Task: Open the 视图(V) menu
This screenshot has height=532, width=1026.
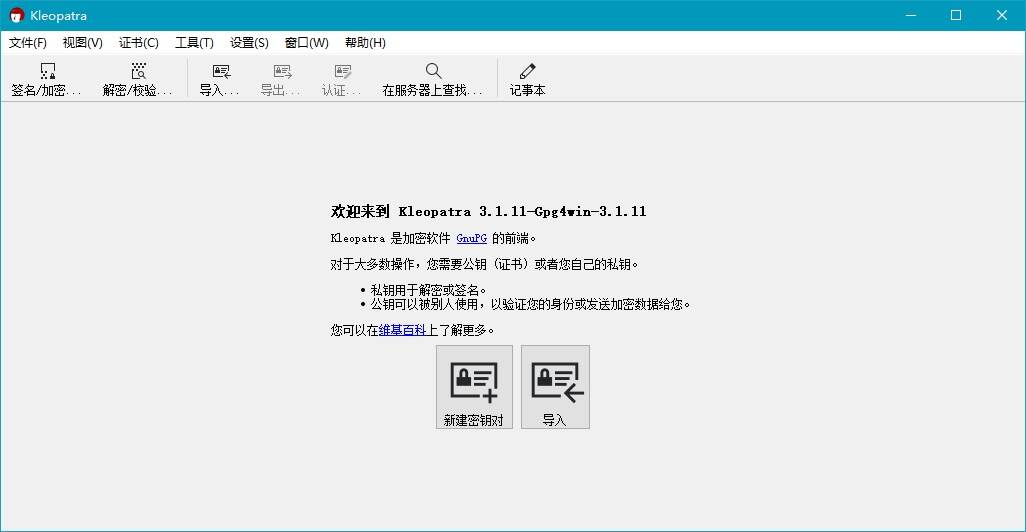Action: 82,43
